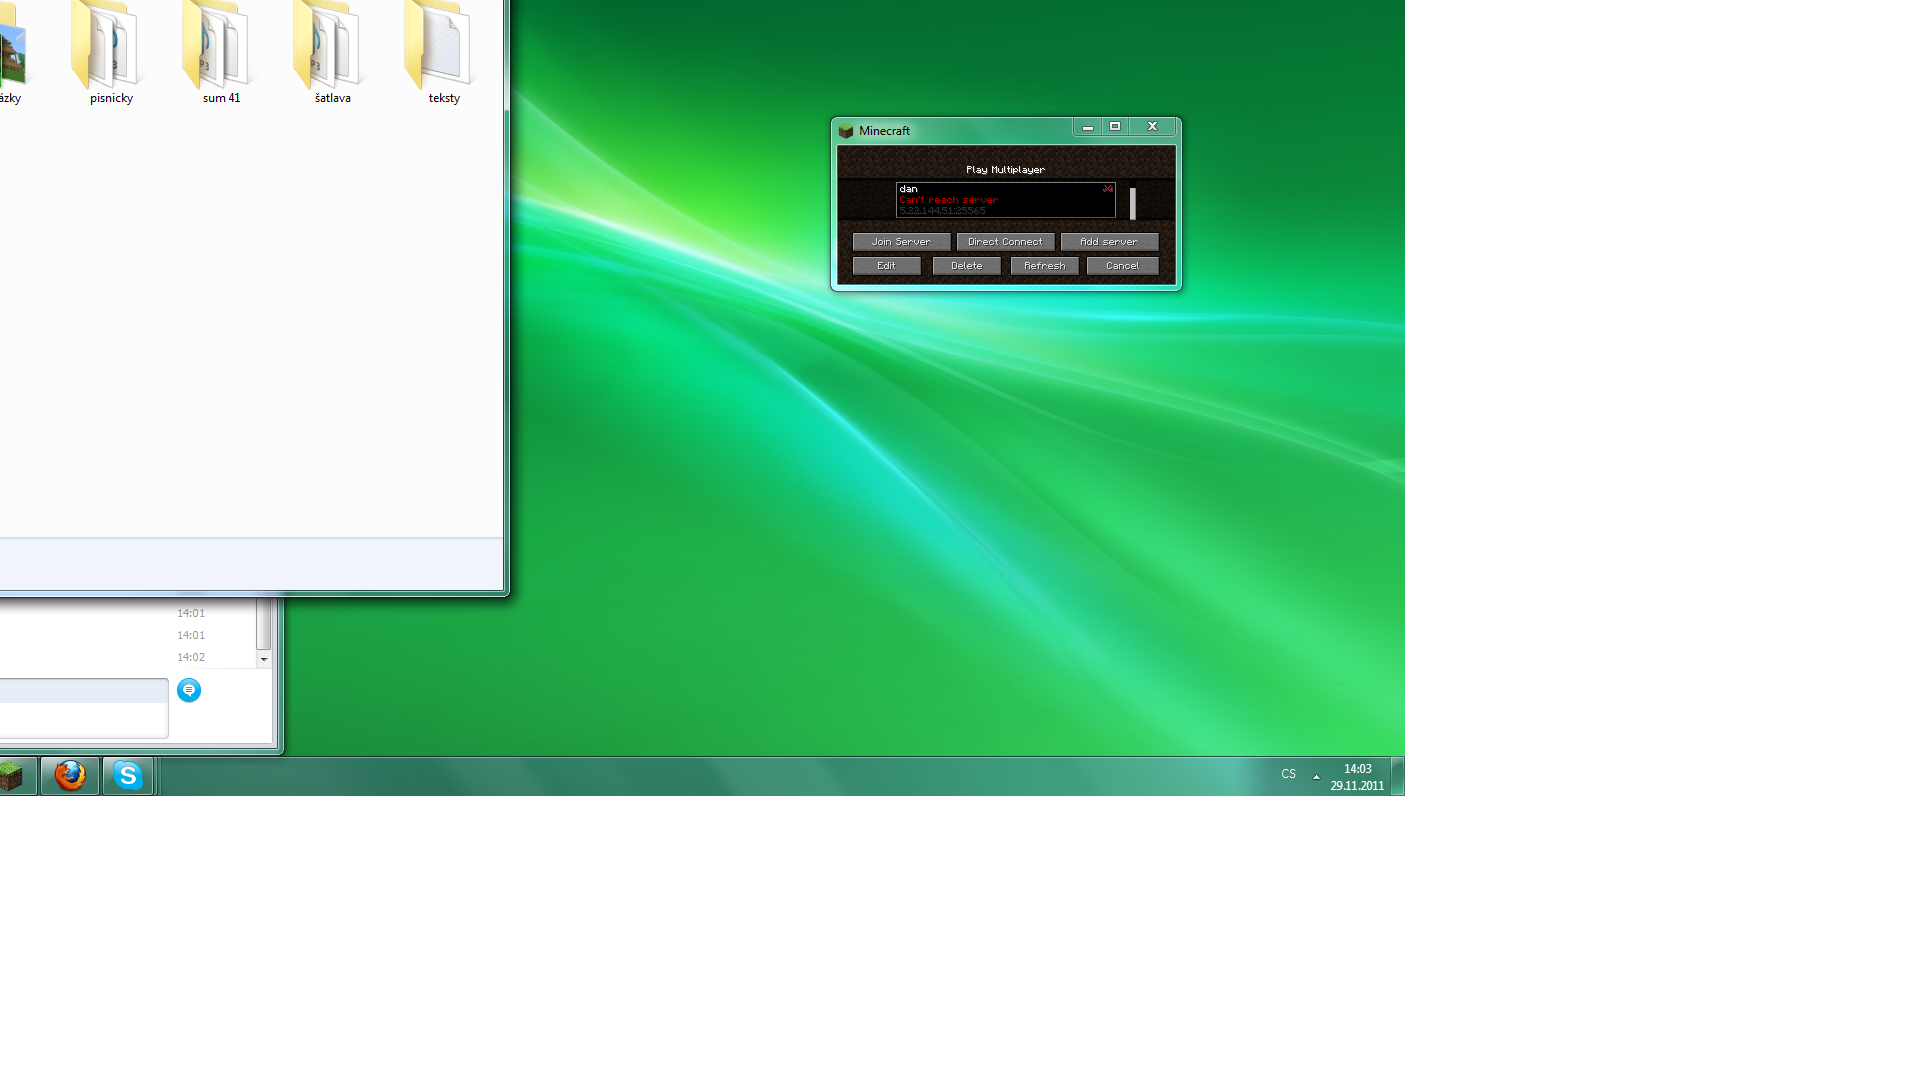The width and height of the screenshot is (1920, 1080).
Task: Click server address 5.22.144.51:25565
Action: (942, 211)
